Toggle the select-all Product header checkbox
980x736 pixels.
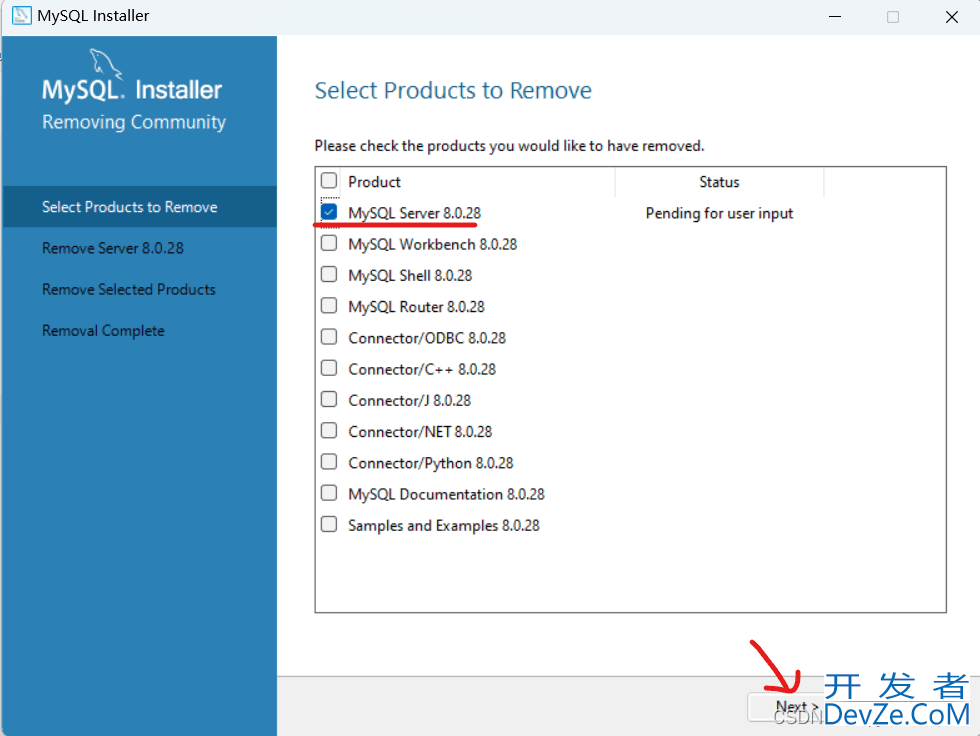click(x=329, y=181)
